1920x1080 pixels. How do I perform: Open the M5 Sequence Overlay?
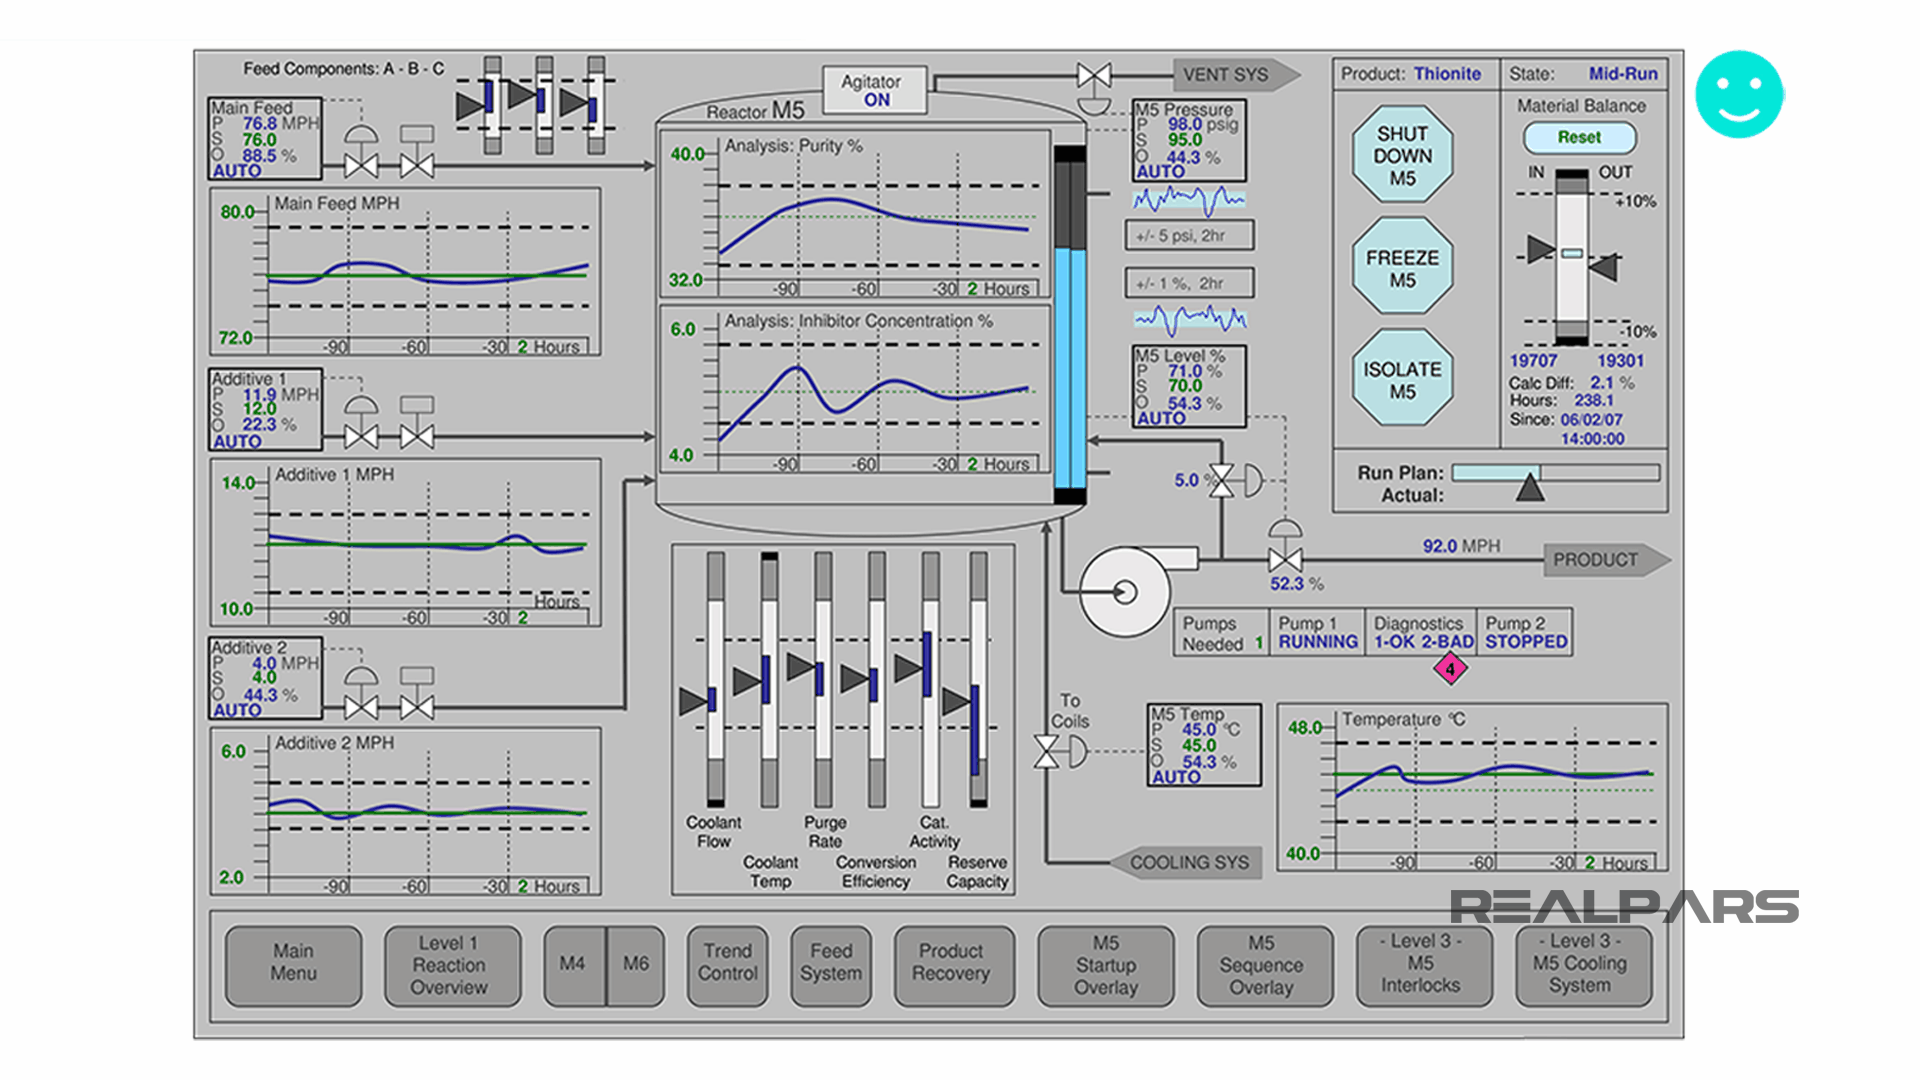click(x=1263, y=965)
